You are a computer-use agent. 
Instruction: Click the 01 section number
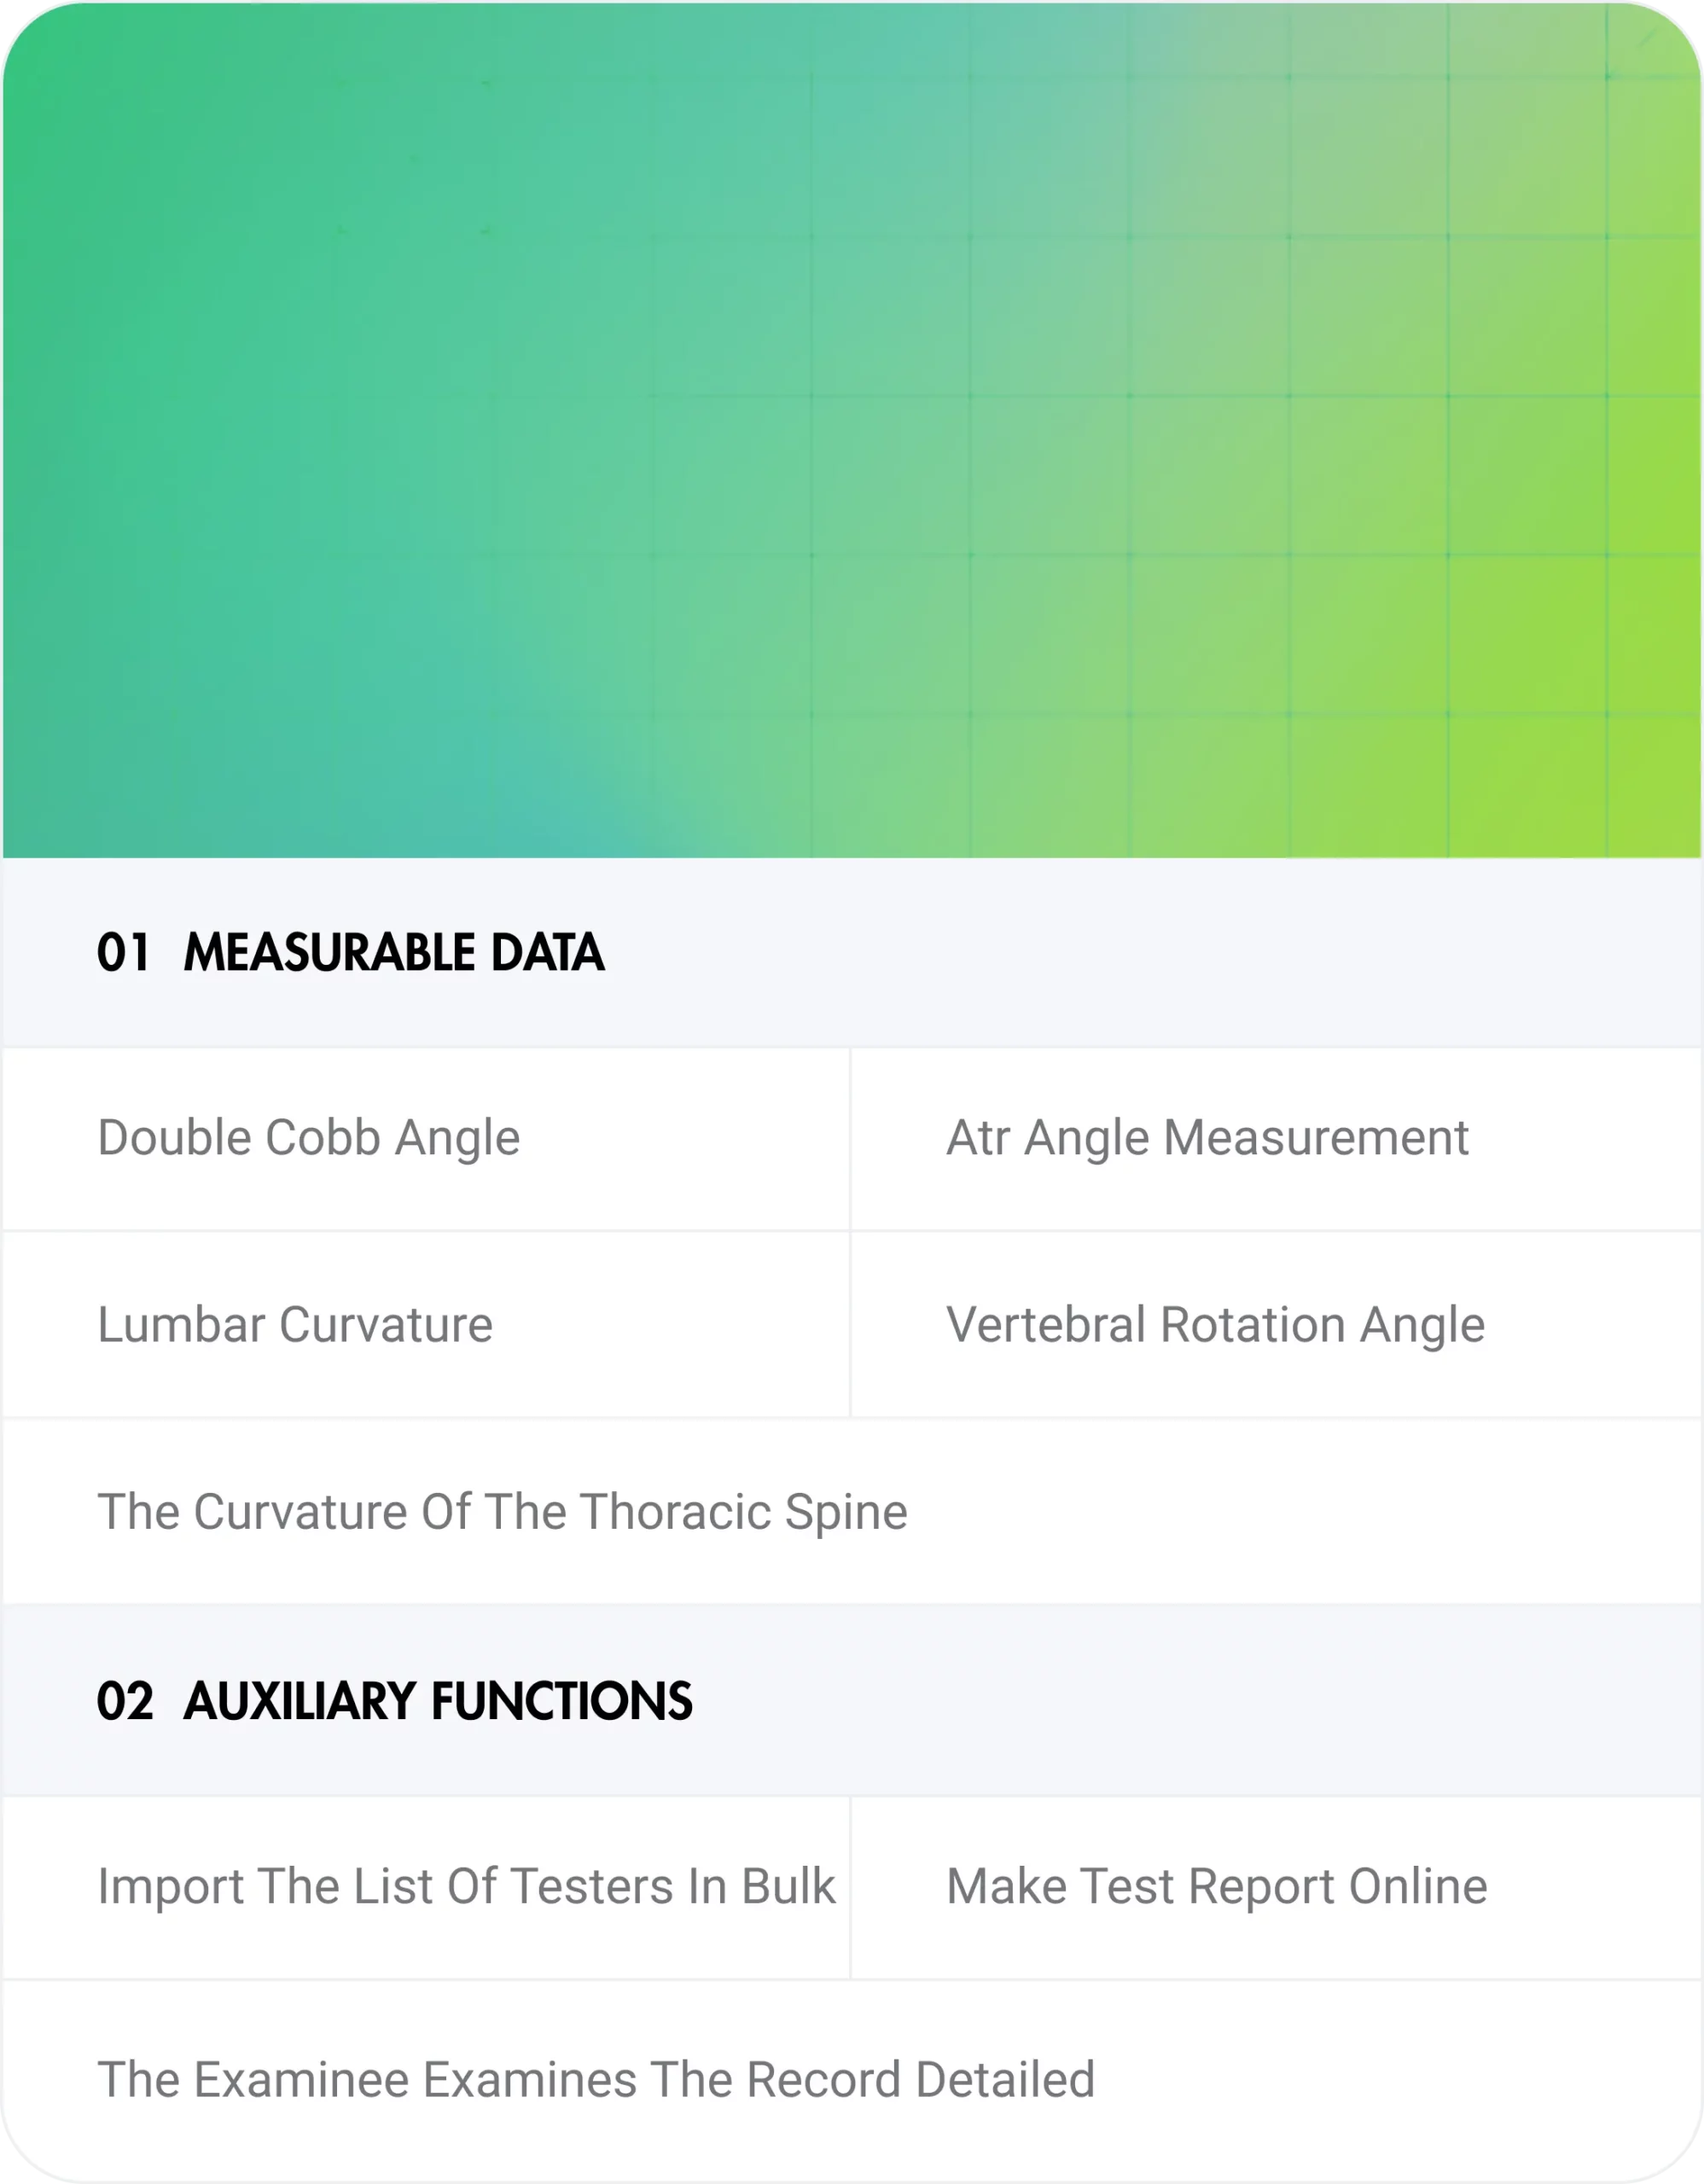[124, 952]
